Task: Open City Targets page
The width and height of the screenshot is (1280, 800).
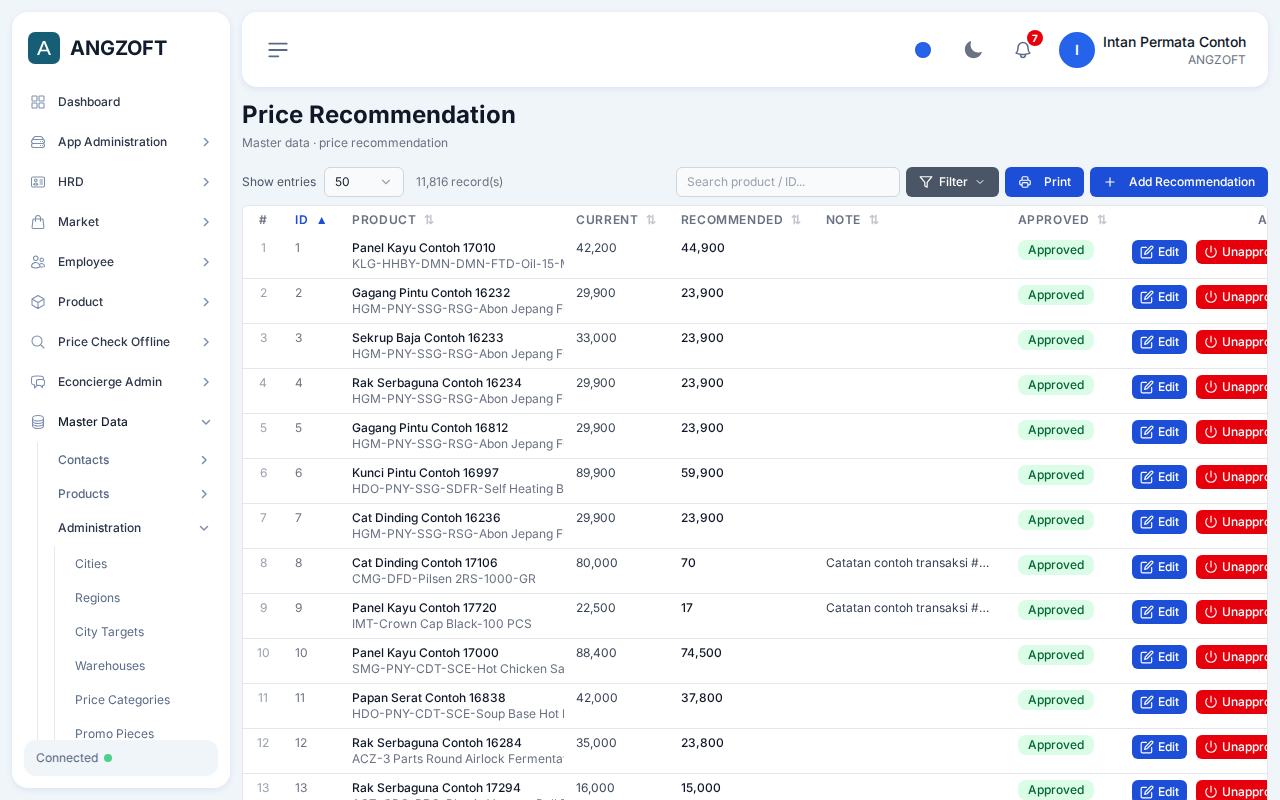Action: click(109, 632)
